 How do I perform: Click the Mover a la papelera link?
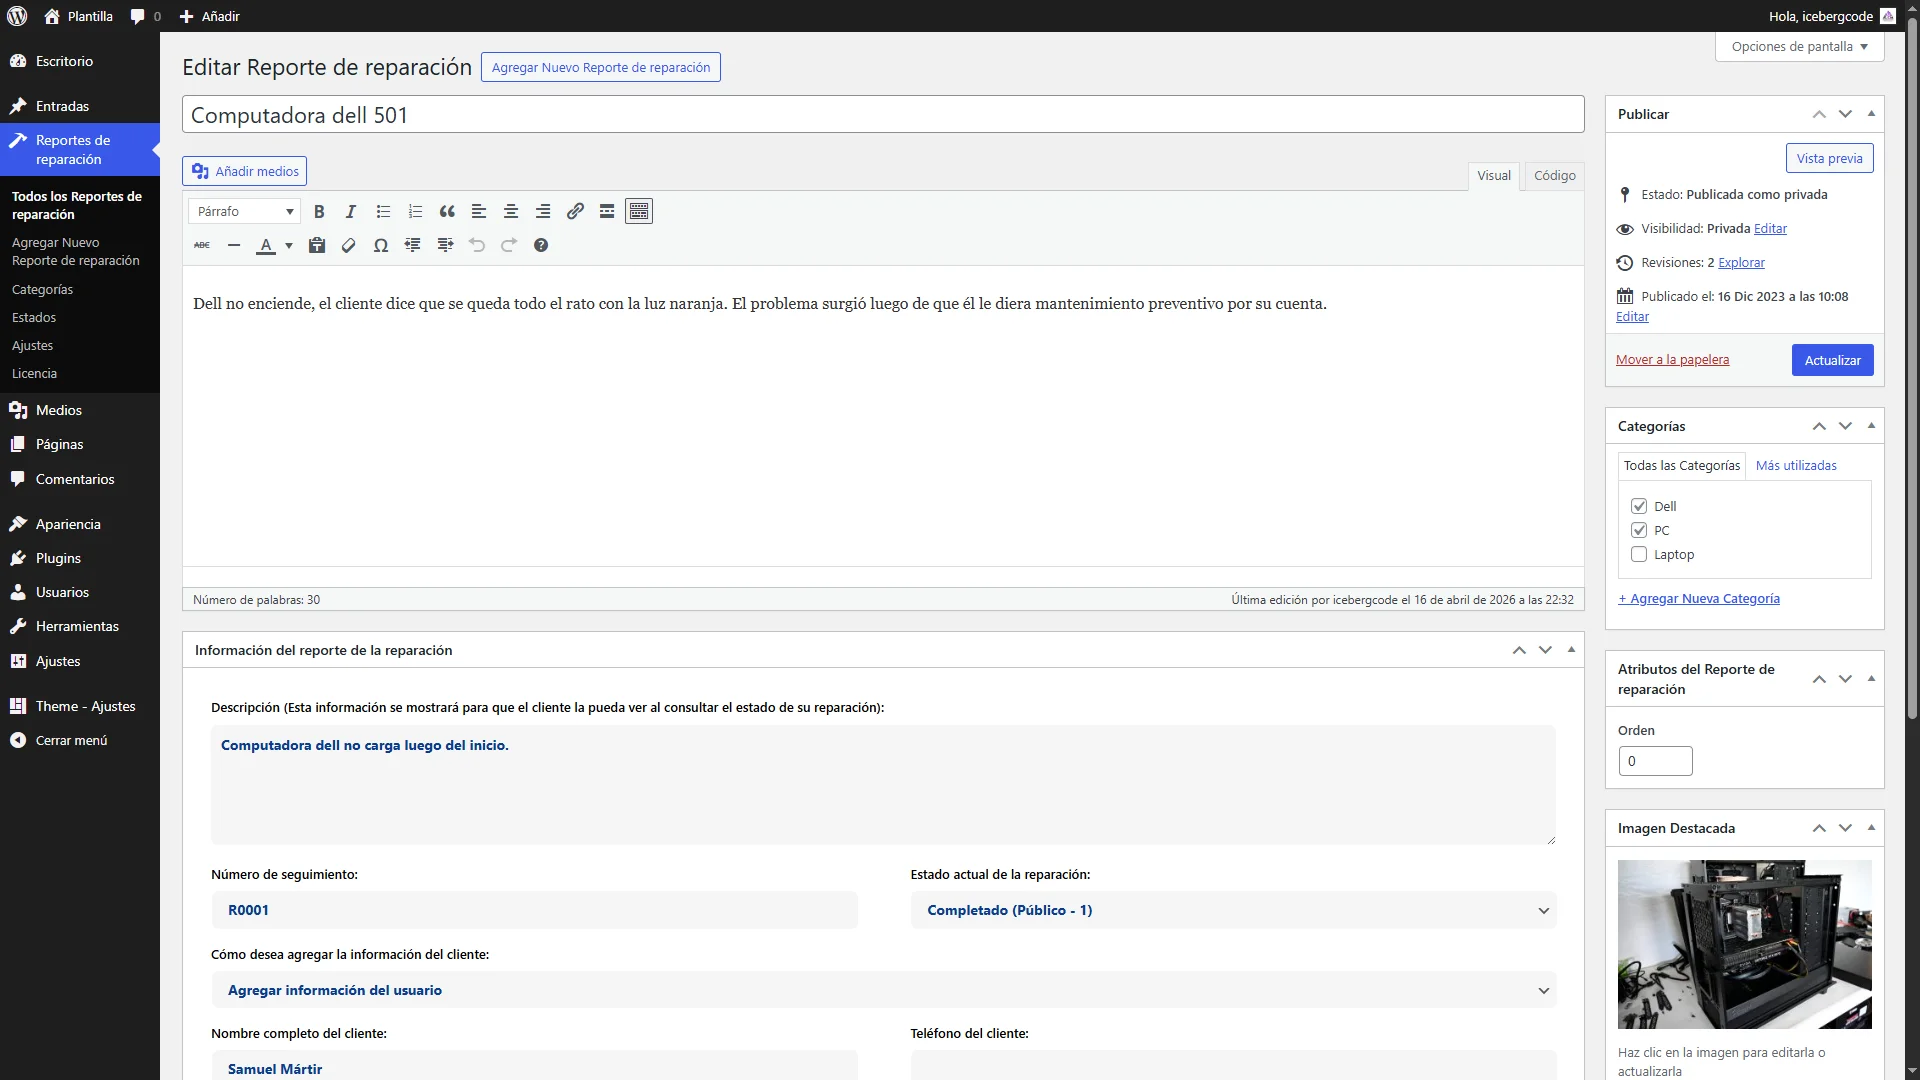[x=1672, y=360]
